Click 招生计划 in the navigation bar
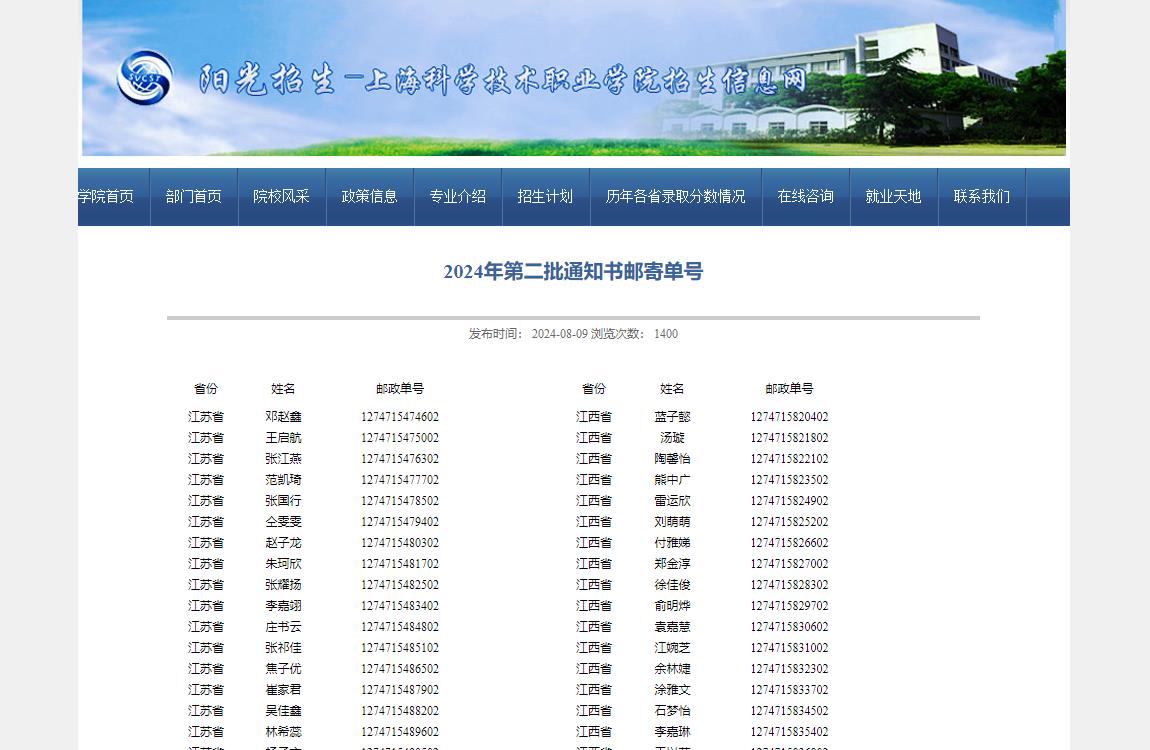Screen dimensions: 1150x750 pos(546,197)
